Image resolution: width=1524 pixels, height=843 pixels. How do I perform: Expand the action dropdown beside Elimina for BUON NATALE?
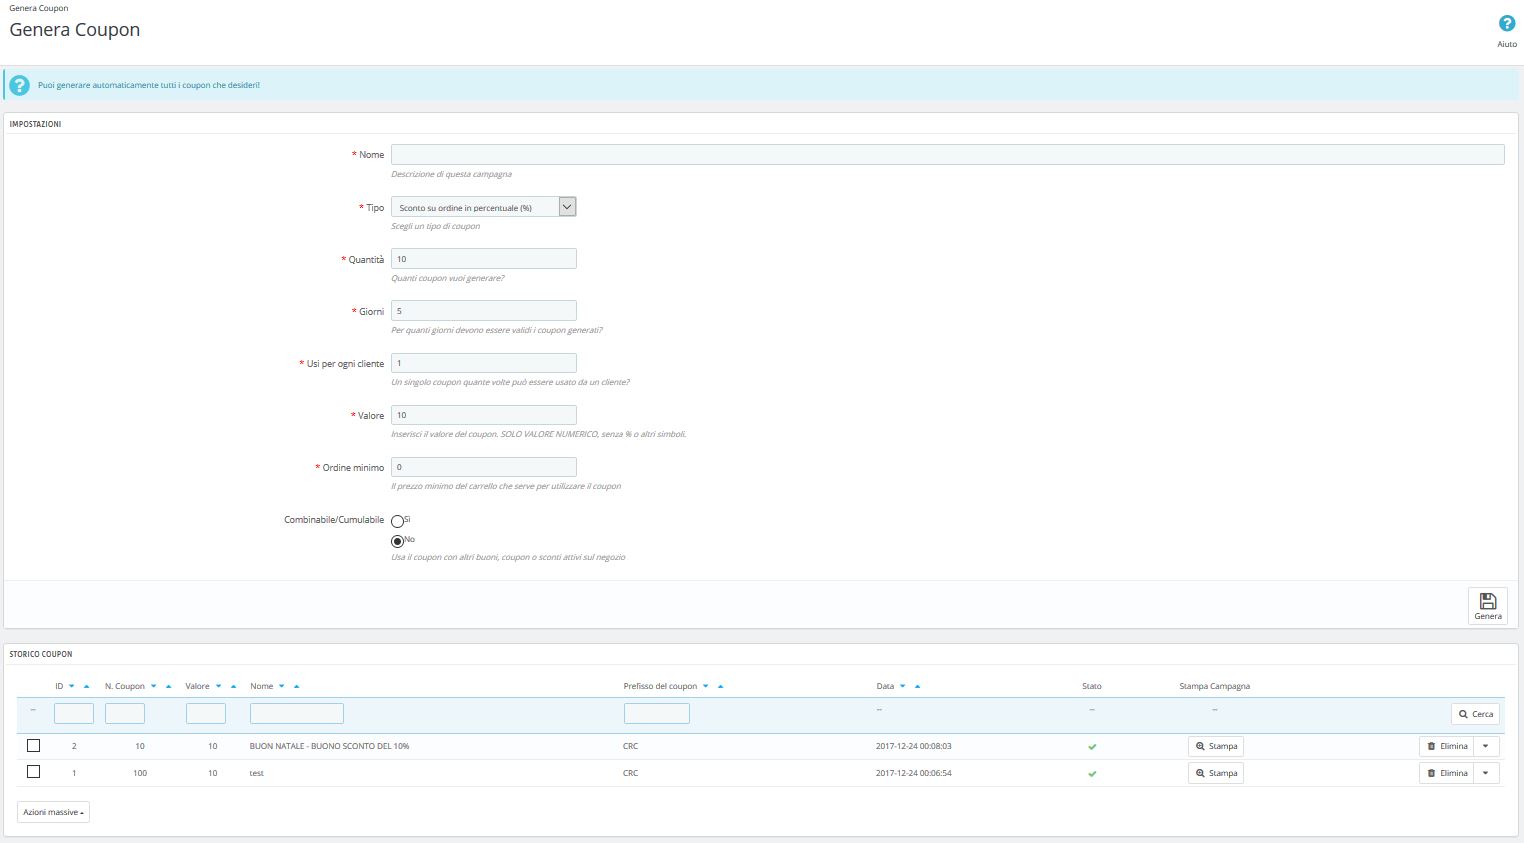(x=1486, y=746)
